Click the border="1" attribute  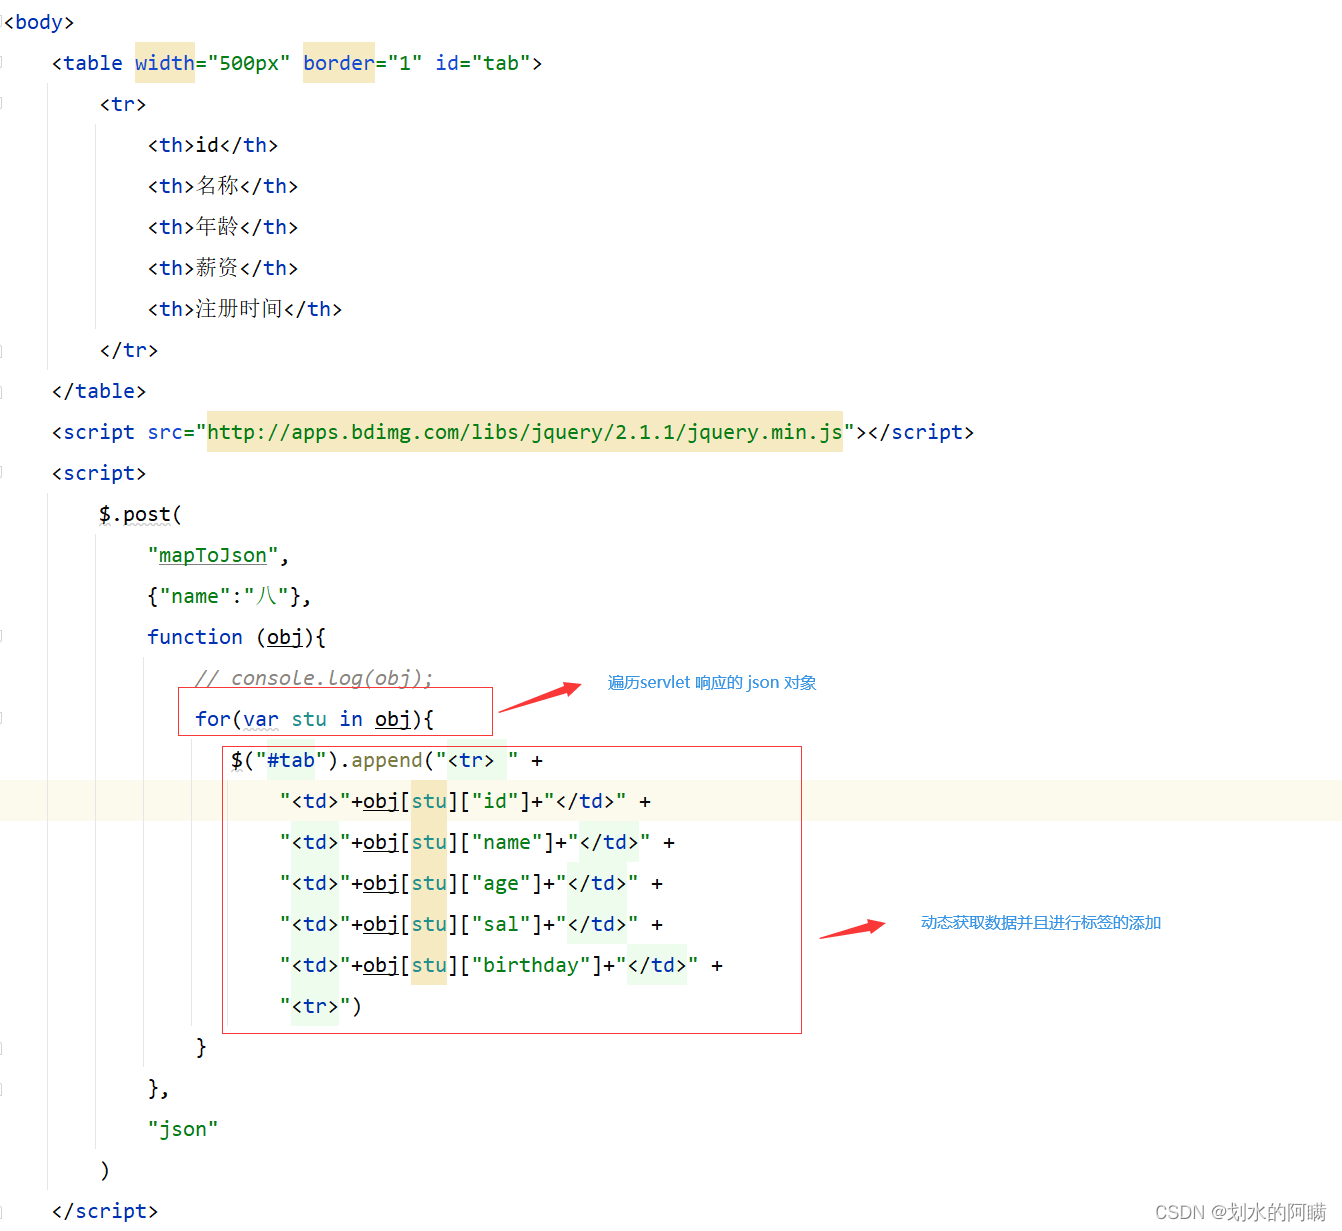(363, 63)
